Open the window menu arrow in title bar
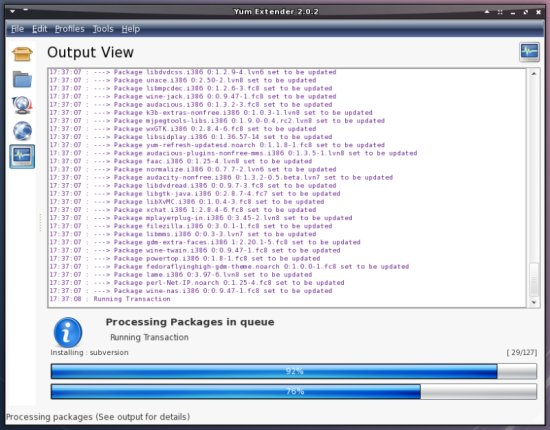550x430 pixels. tap(13, 11)
